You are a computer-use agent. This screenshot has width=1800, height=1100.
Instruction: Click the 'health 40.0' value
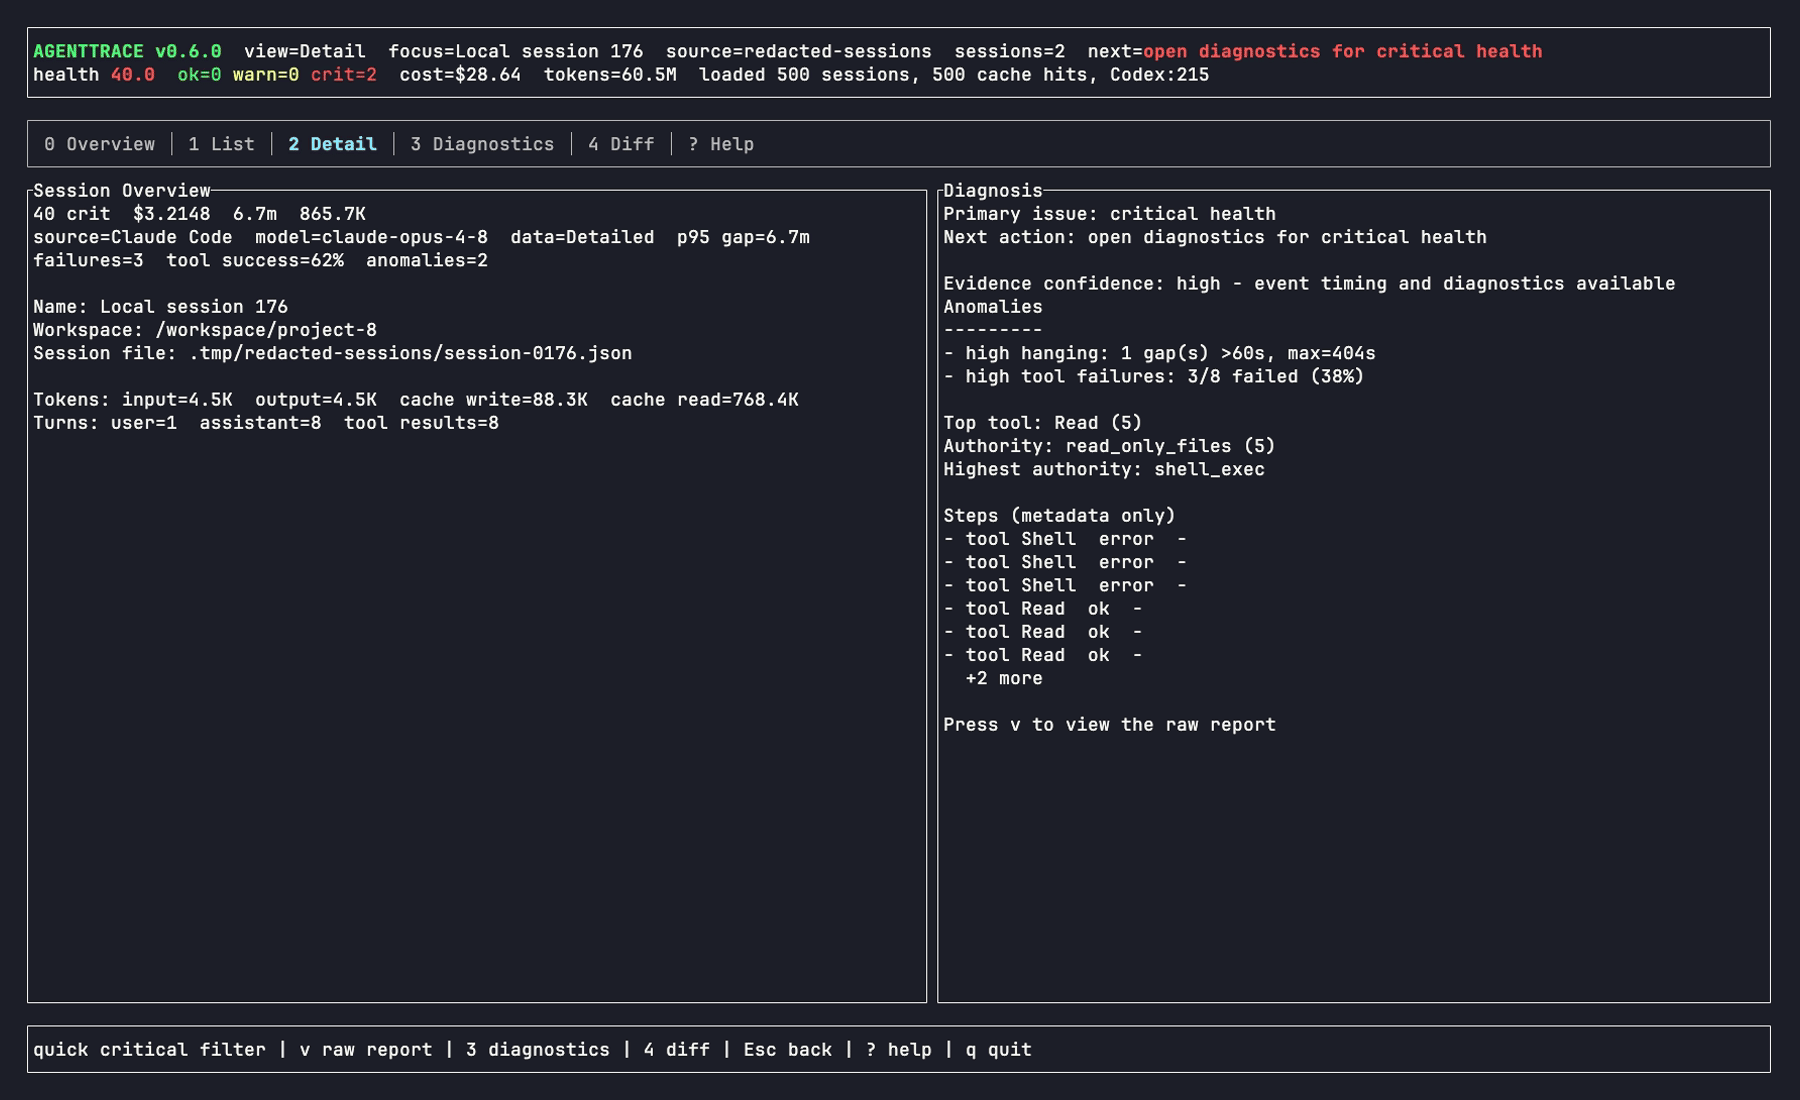[x=94, y=75]
